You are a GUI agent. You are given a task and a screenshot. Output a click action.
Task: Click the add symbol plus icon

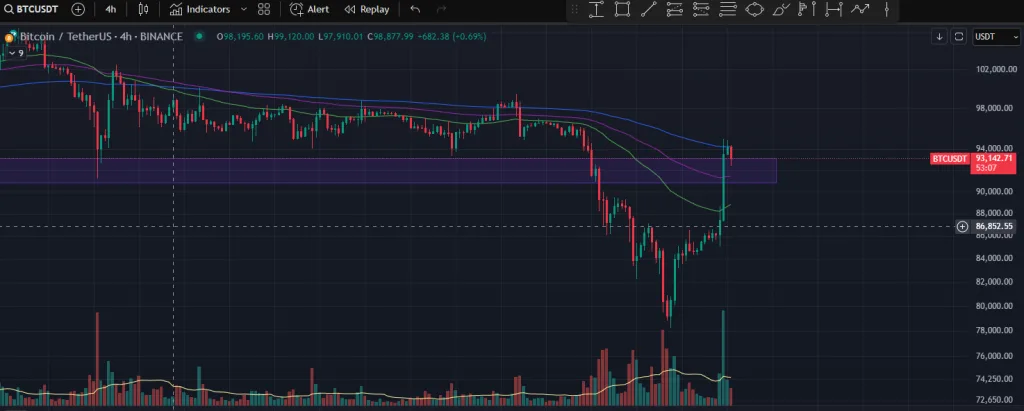click(x=78, y=9)
